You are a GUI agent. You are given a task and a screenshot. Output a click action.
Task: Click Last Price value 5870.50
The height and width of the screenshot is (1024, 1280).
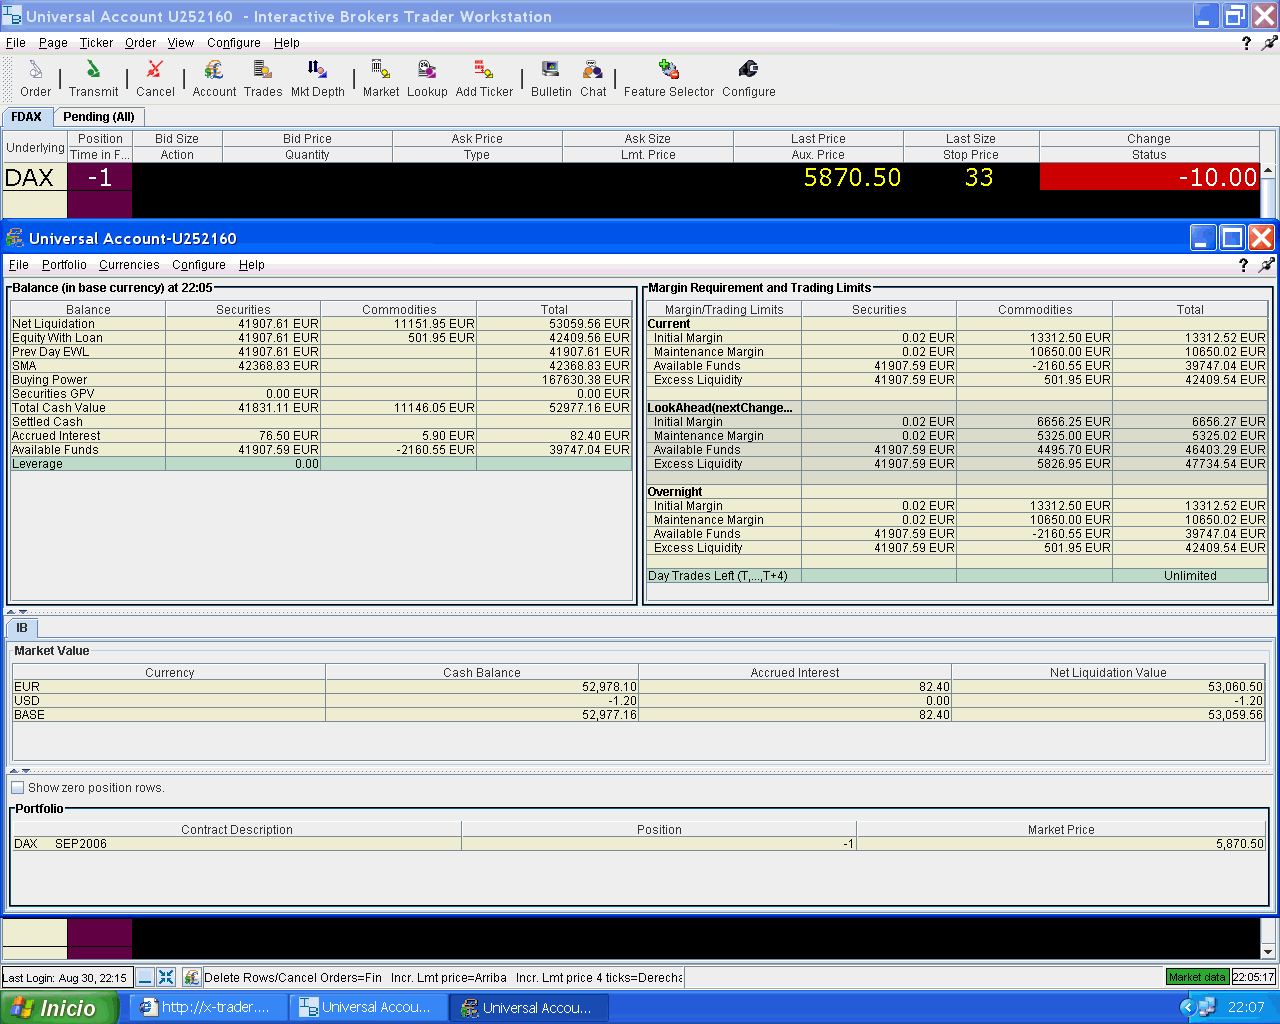point(852,177)
